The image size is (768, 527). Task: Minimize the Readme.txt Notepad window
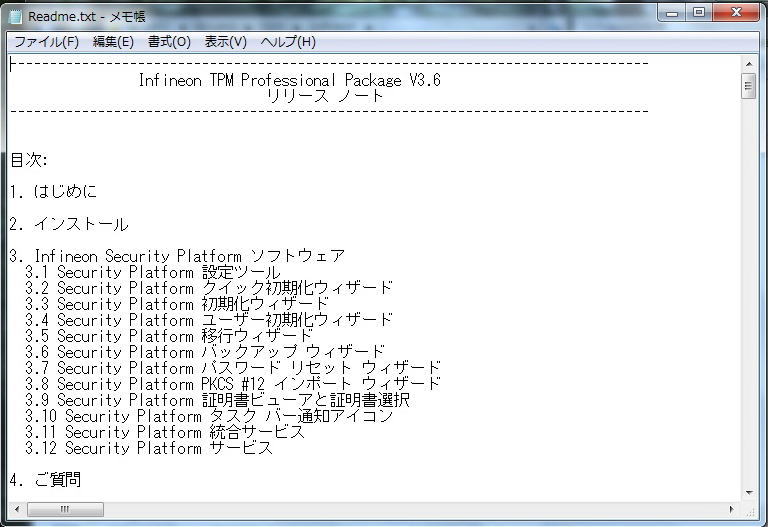coord(672,13)
